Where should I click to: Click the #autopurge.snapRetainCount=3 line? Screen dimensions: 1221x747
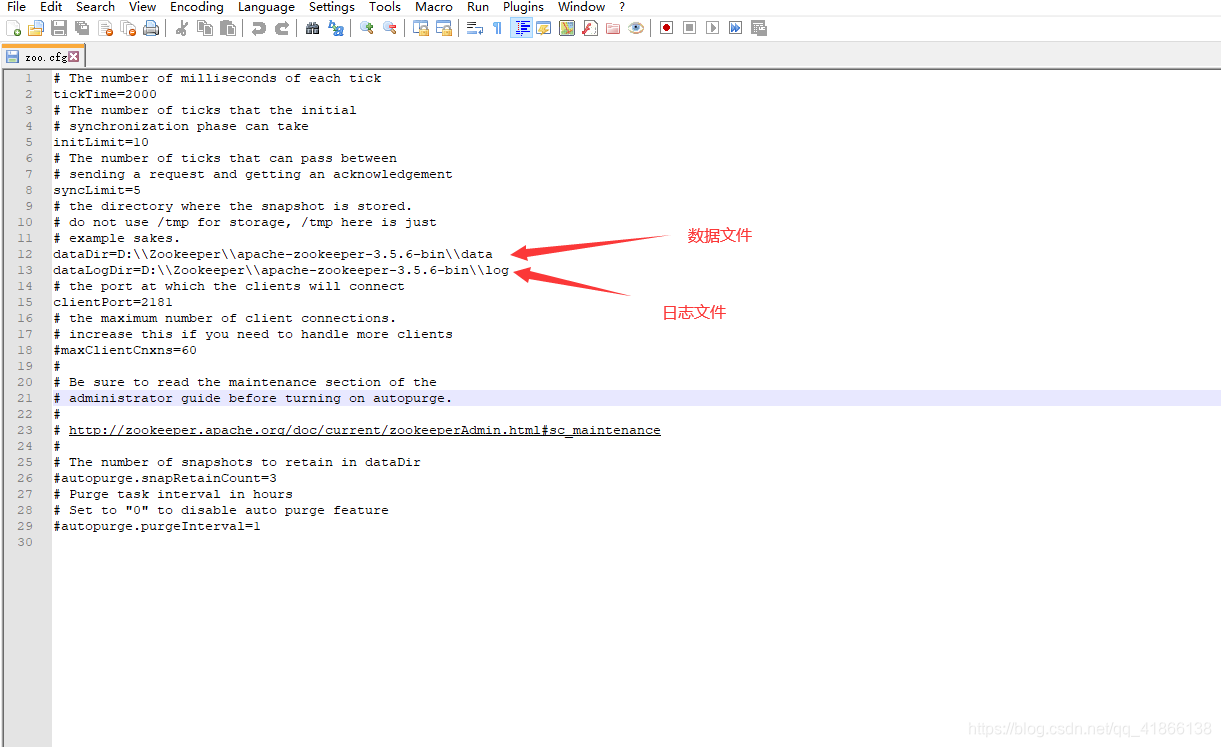coord(165,478)
